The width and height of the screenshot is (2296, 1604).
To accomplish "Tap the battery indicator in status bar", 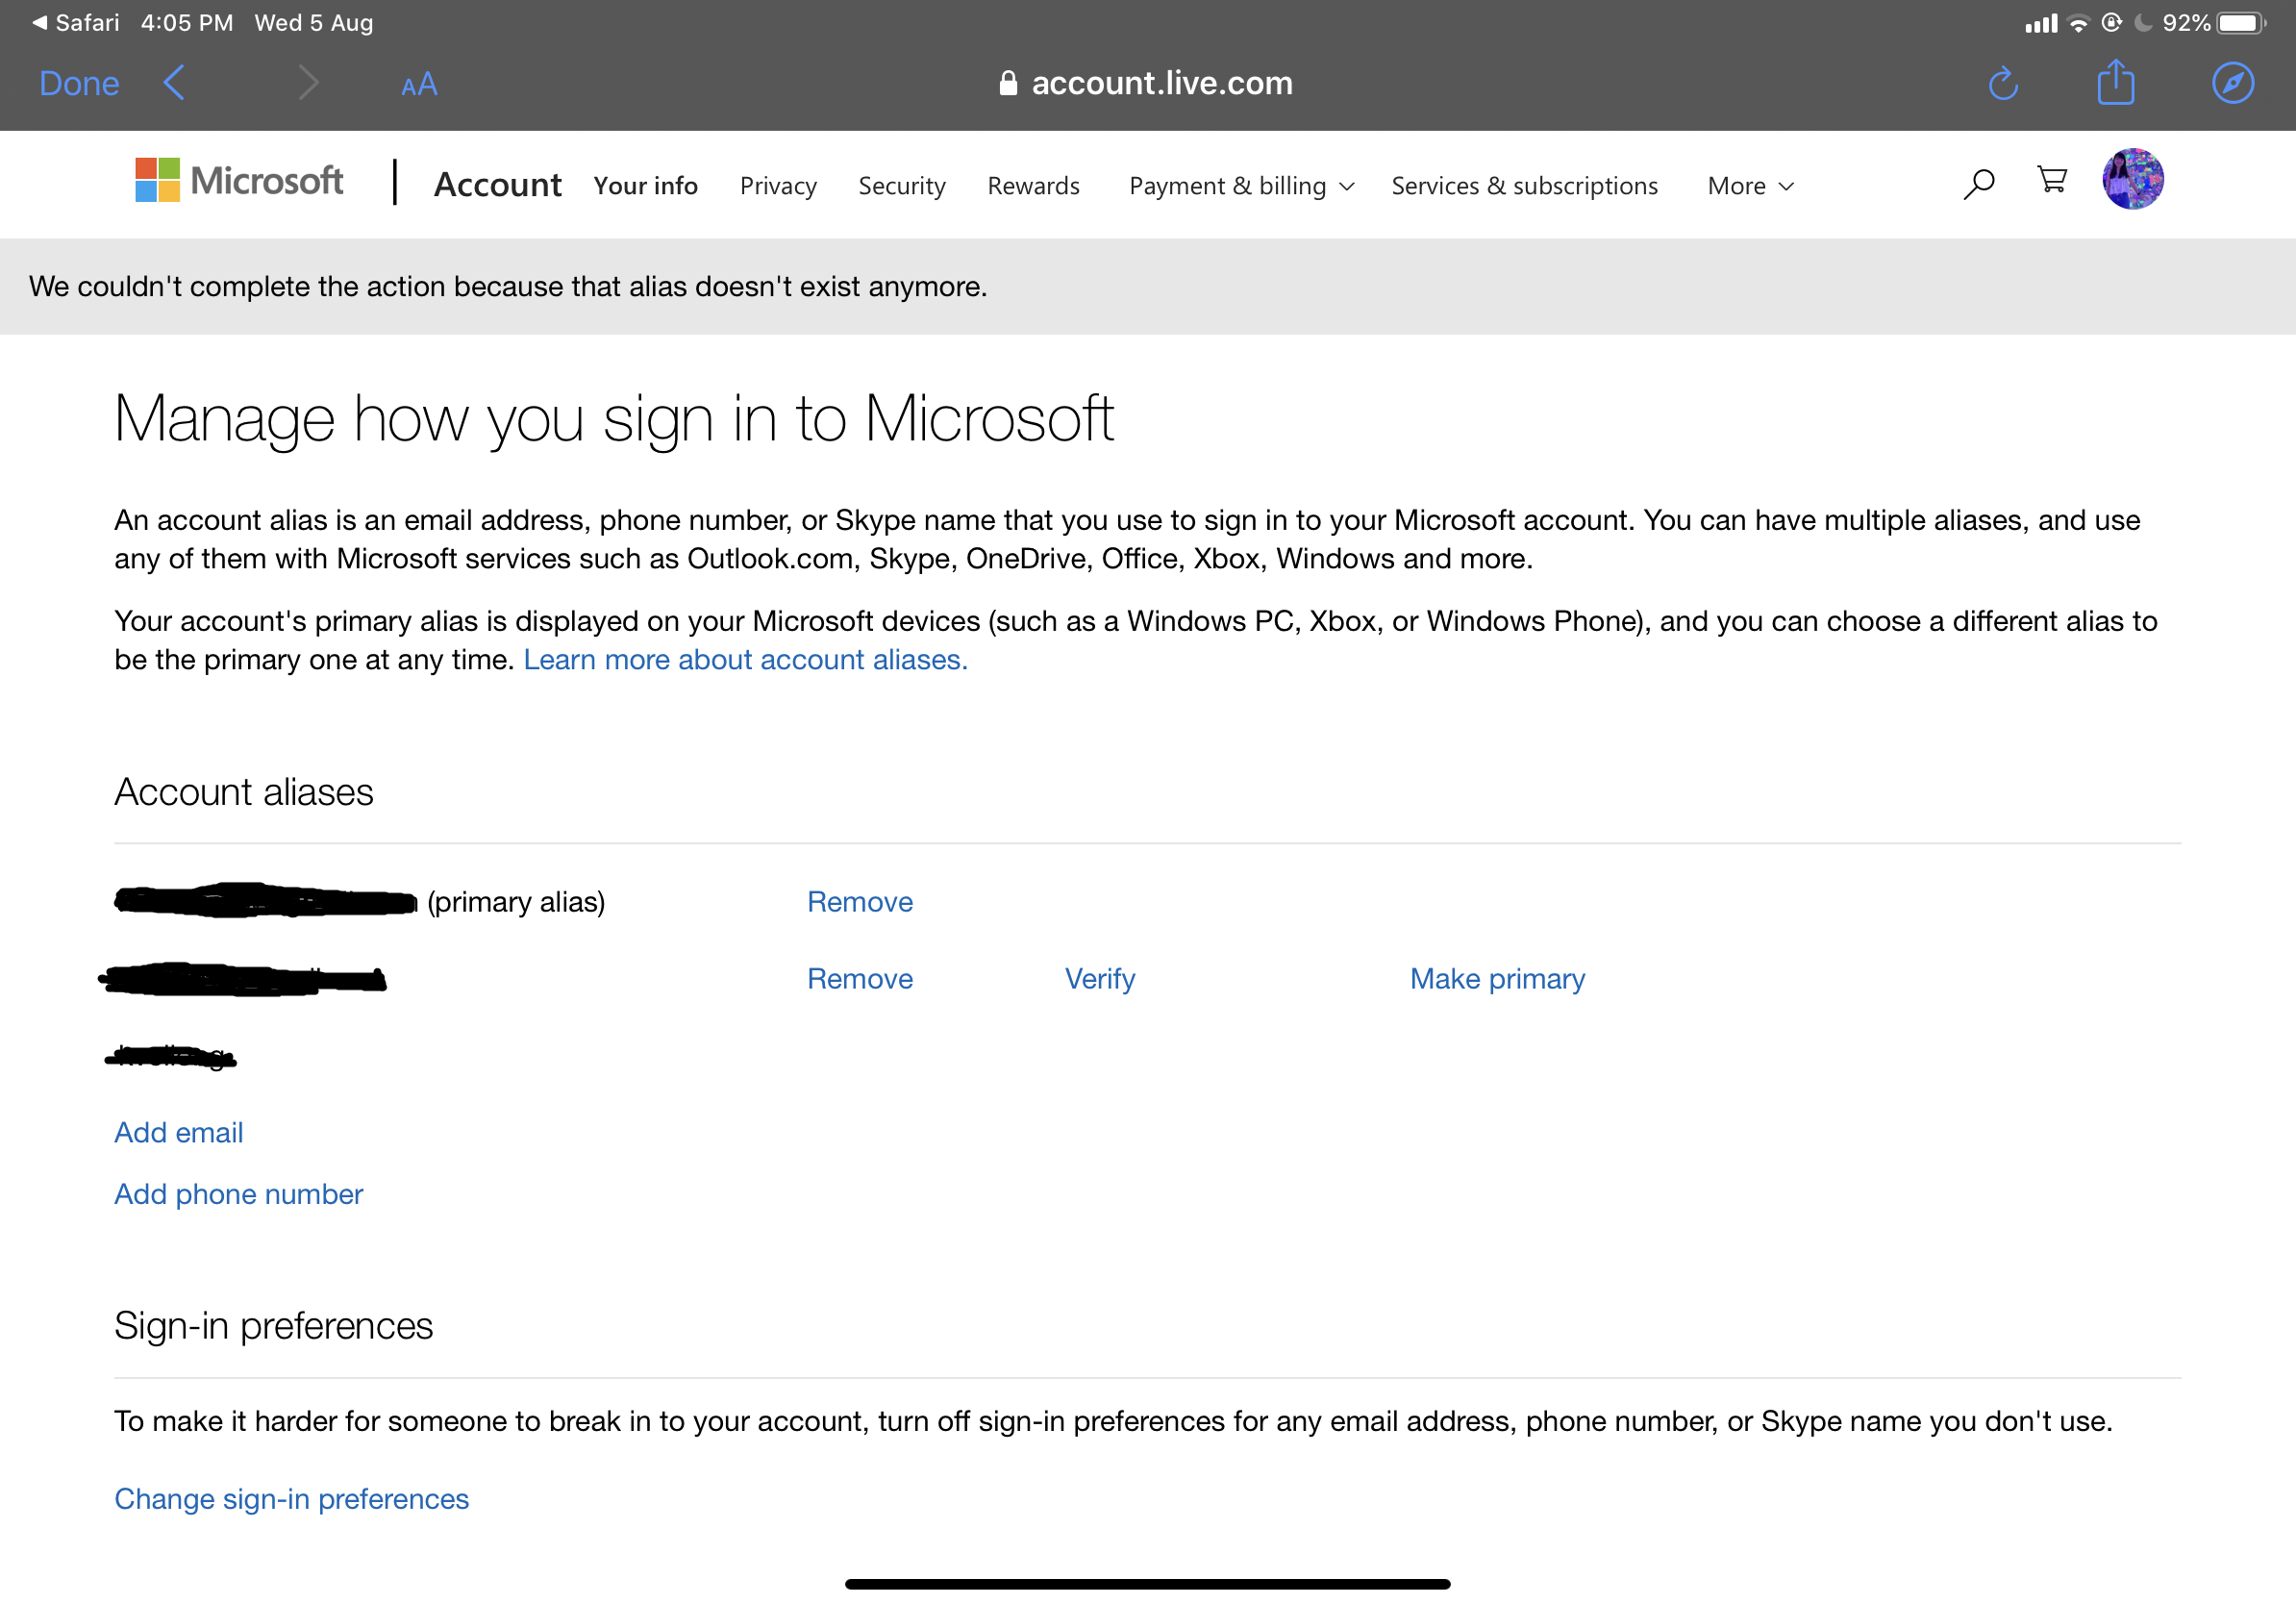I will tap(2241, 22).
